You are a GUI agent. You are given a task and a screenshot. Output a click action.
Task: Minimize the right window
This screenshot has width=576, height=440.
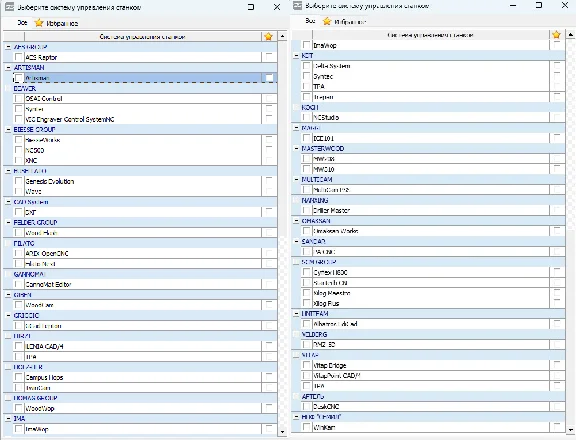point(513,6)
